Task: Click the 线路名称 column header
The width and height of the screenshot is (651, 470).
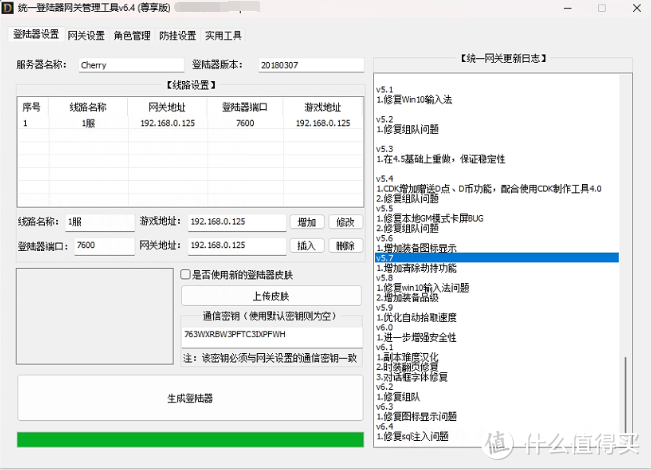Action: coord(88,107)
